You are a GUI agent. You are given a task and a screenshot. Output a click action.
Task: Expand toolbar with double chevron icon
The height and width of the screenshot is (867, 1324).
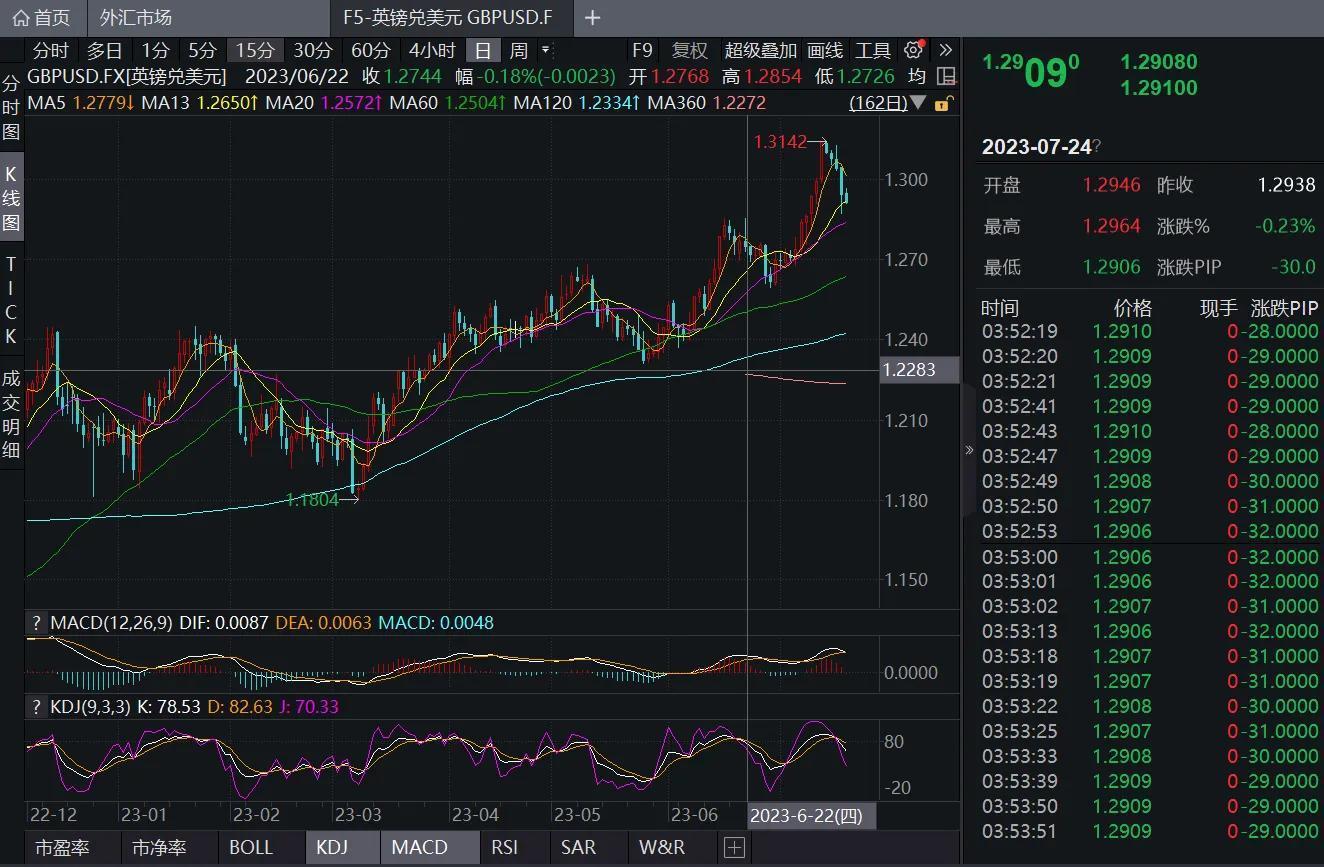click(945, 50)
